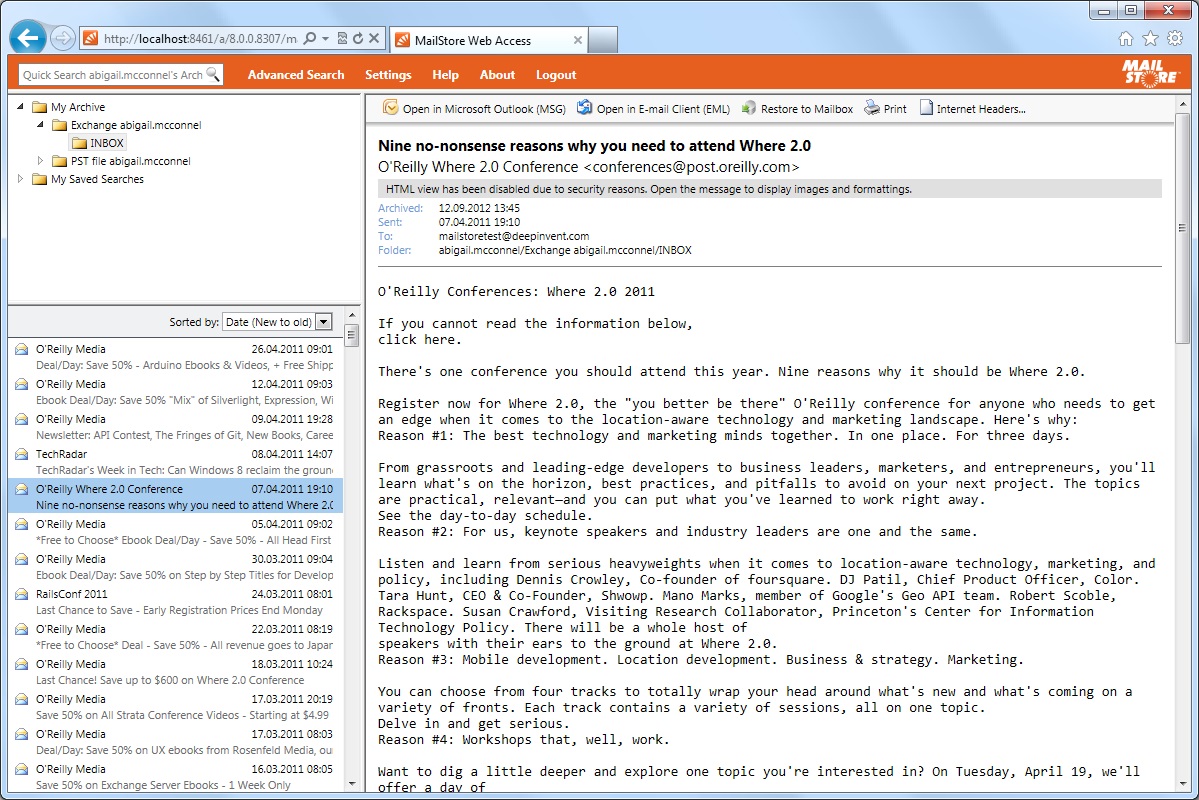Expand the PST file abigail.mcconnel node
The width and height of the screenshot is (1199, 800).
tap(40, 161)
